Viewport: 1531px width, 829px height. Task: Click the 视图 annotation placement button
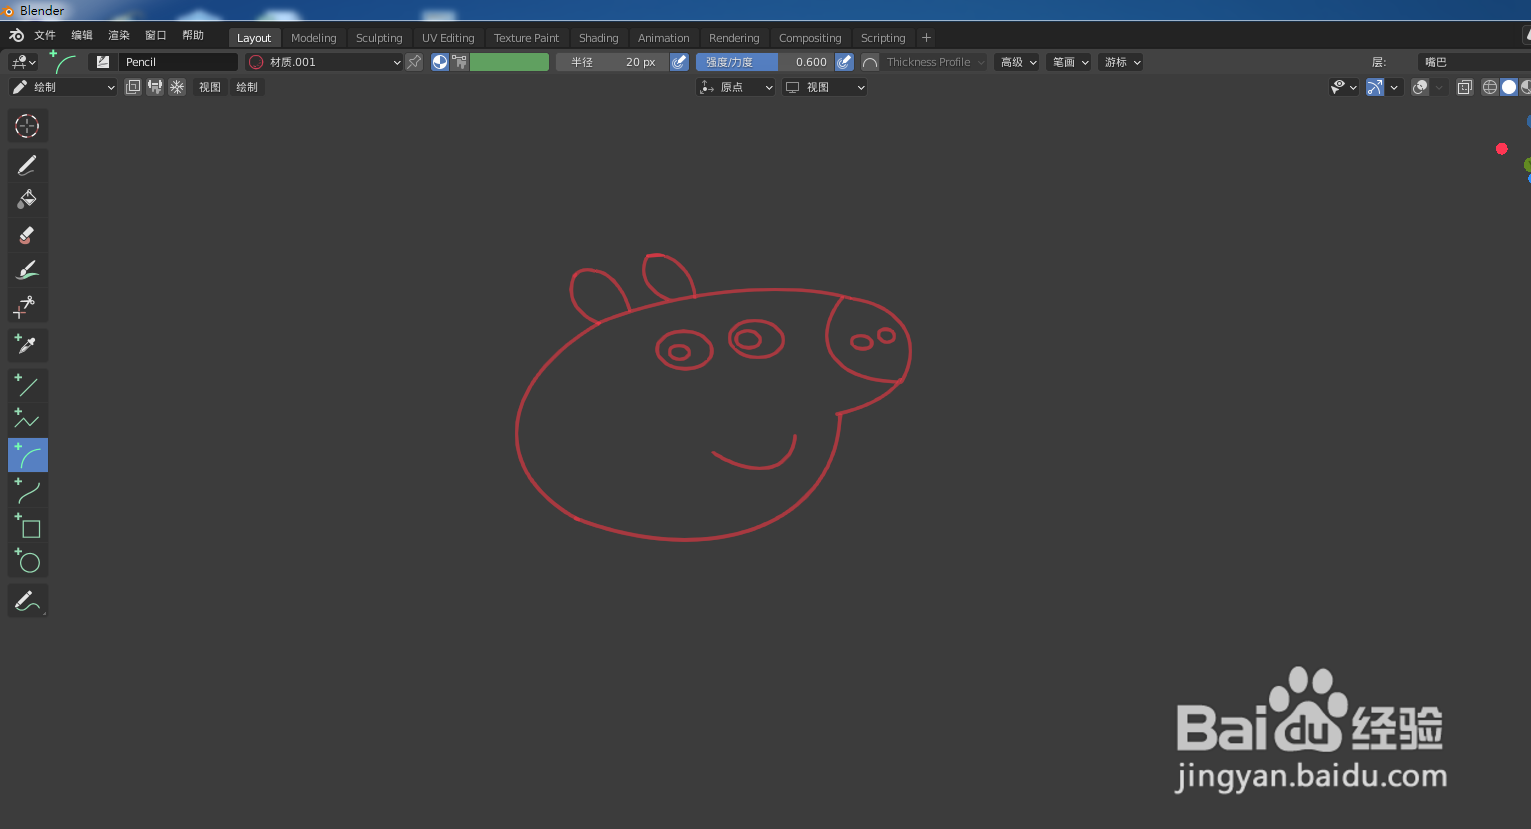pyautogui.click(x=209, y=87)
